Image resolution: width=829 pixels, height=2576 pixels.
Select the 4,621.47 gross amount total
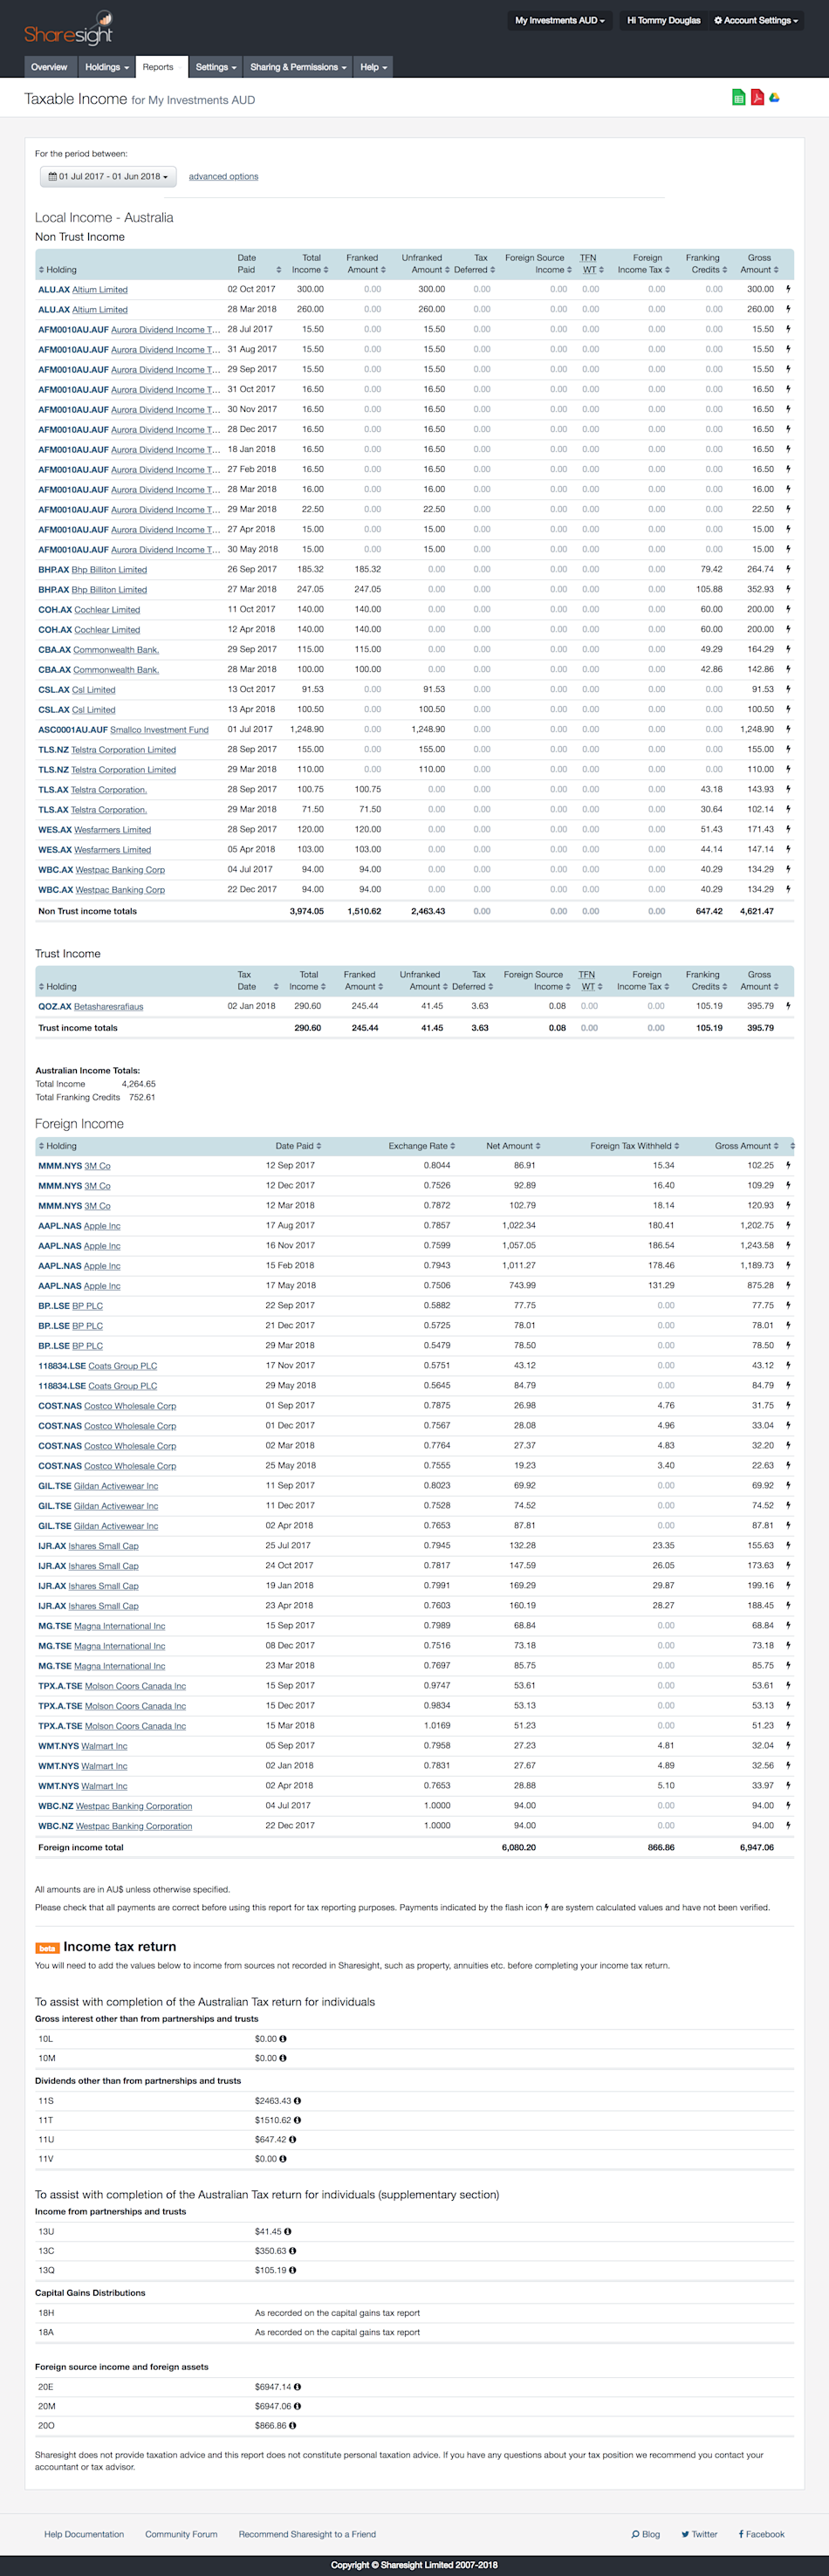756,911
